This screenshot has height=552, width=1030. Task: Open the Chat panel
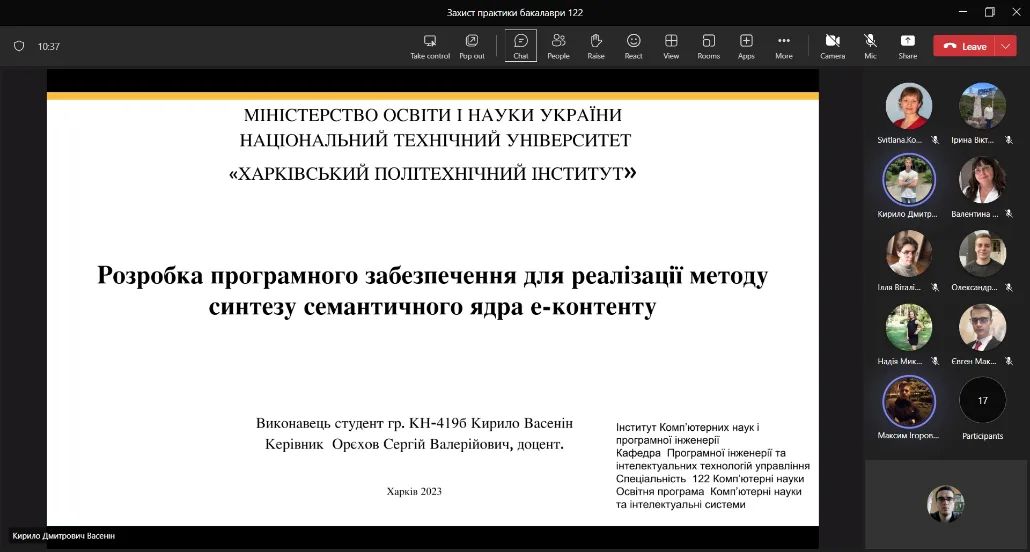coord(520,46)
